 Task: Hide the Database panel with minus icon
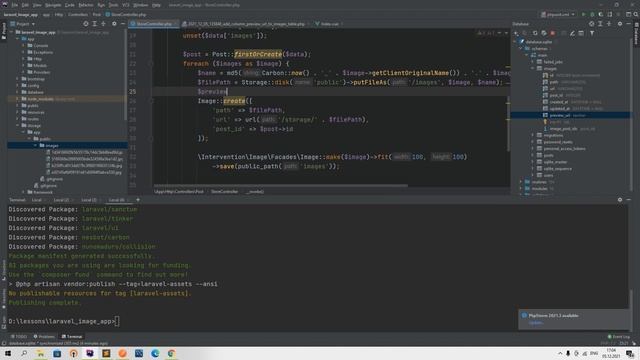point(629,24)
